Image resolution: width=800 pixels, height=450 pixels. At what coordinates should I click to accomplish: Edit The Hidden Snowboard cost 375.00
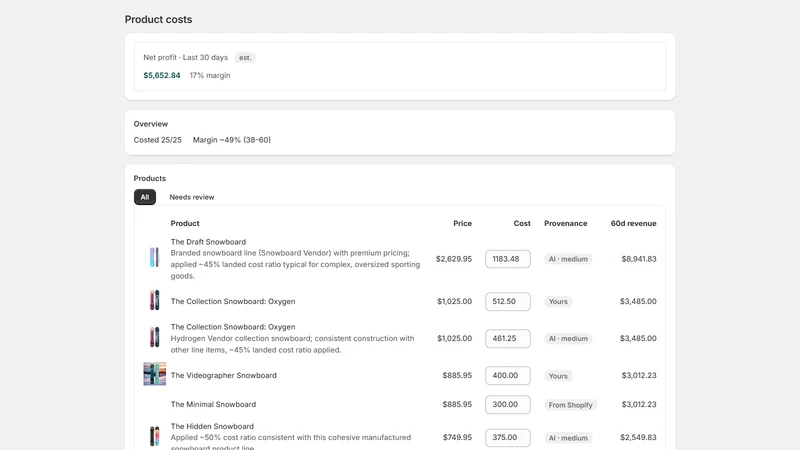pyautogui.click(x=508, y=437)
